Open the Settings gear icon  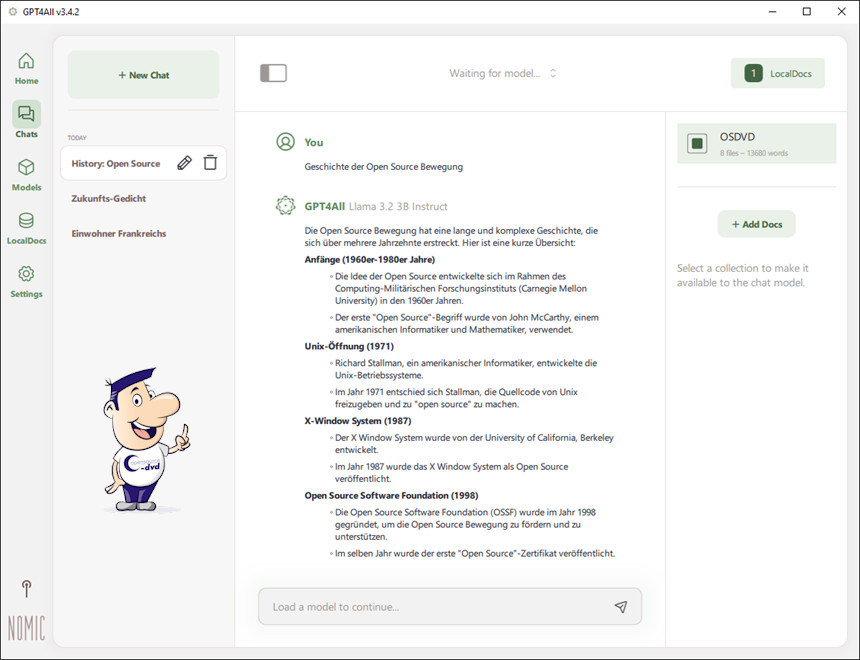(x=26, y=274)
